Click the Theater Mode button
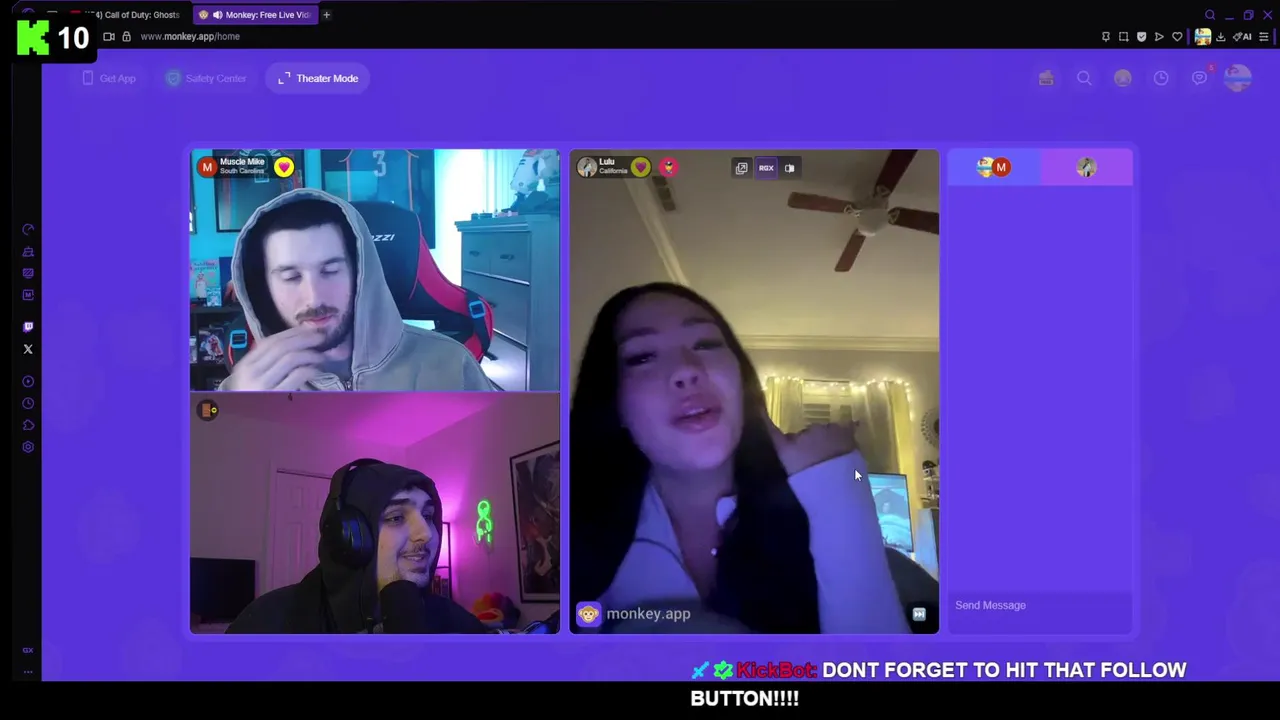The image size is (1280, 720). click(318, 78)
